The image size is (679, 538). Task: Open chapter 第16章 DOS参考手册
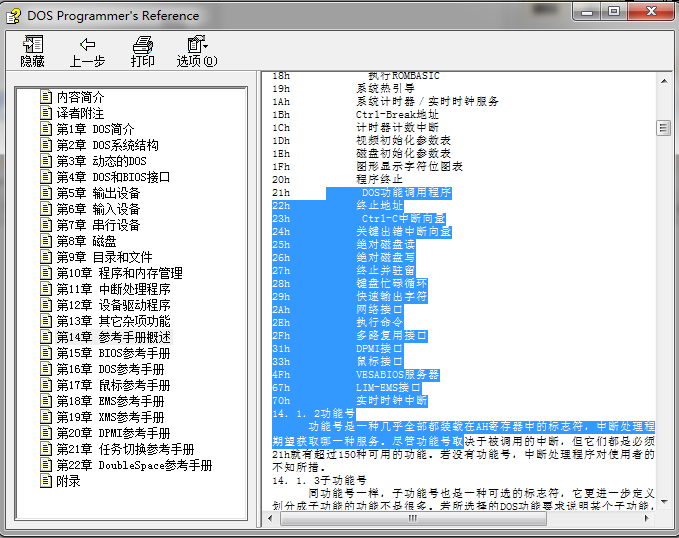[x=110, y=369]
